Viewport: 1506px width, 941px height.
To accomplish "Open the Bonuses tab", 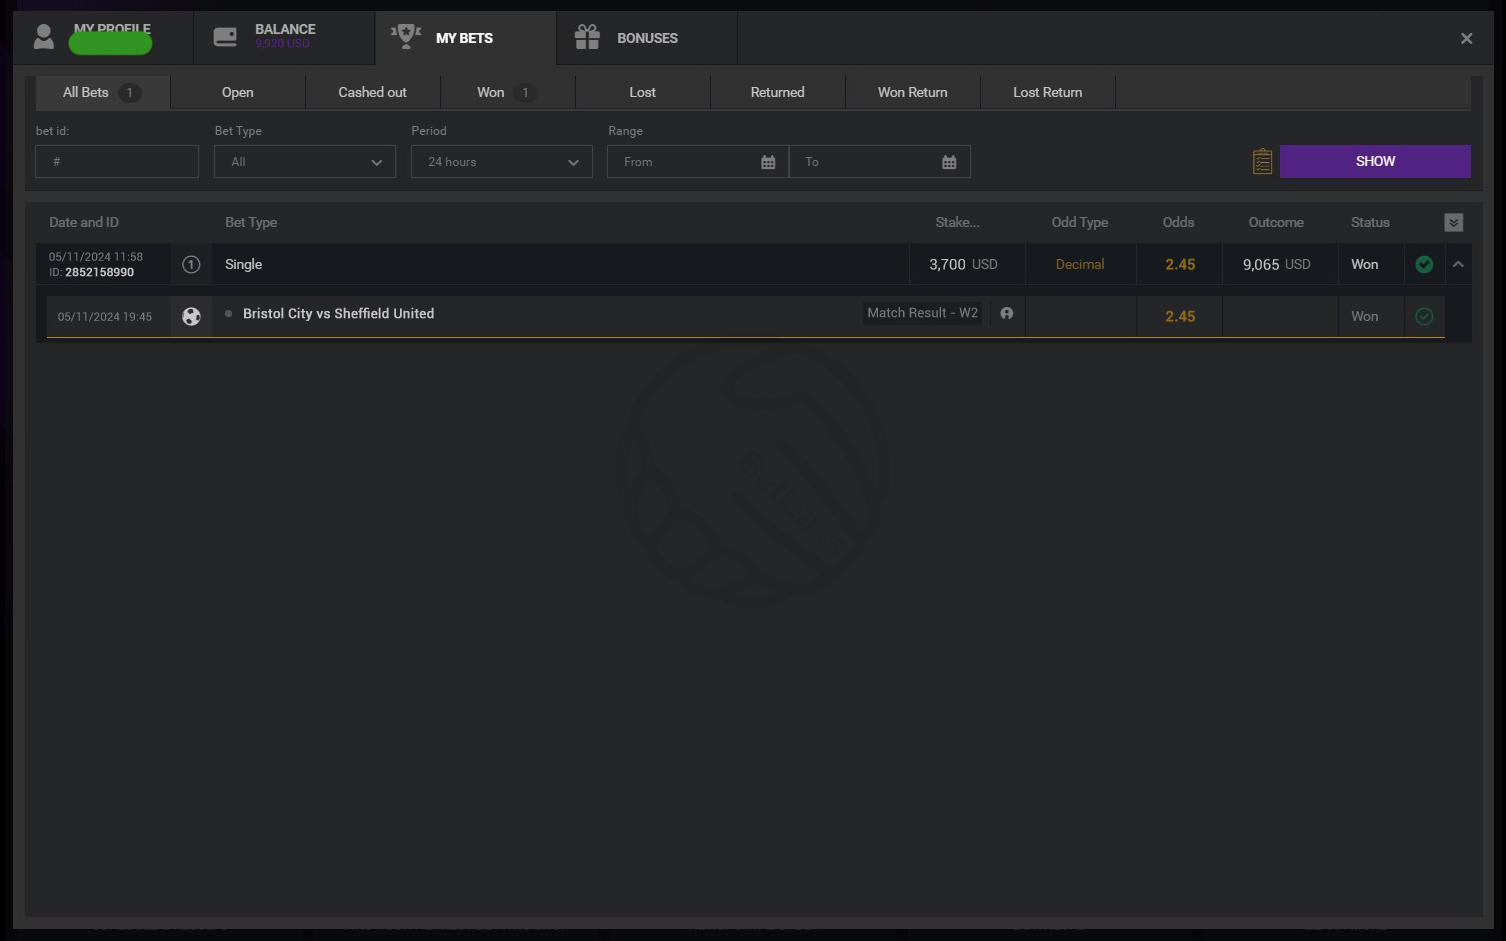I will [647, 38].
